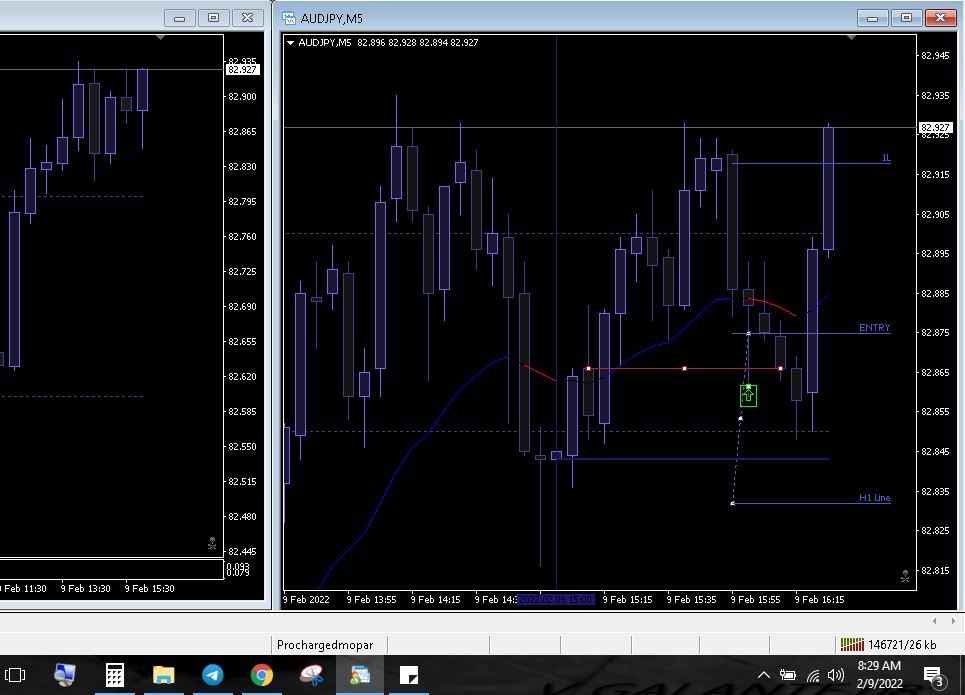Image resolution: width=965 pixels, height=695 pixels.
Task: Click the 82.927 price tag in AUDJPY,M5 chart
Action: (x=935, y=127)
